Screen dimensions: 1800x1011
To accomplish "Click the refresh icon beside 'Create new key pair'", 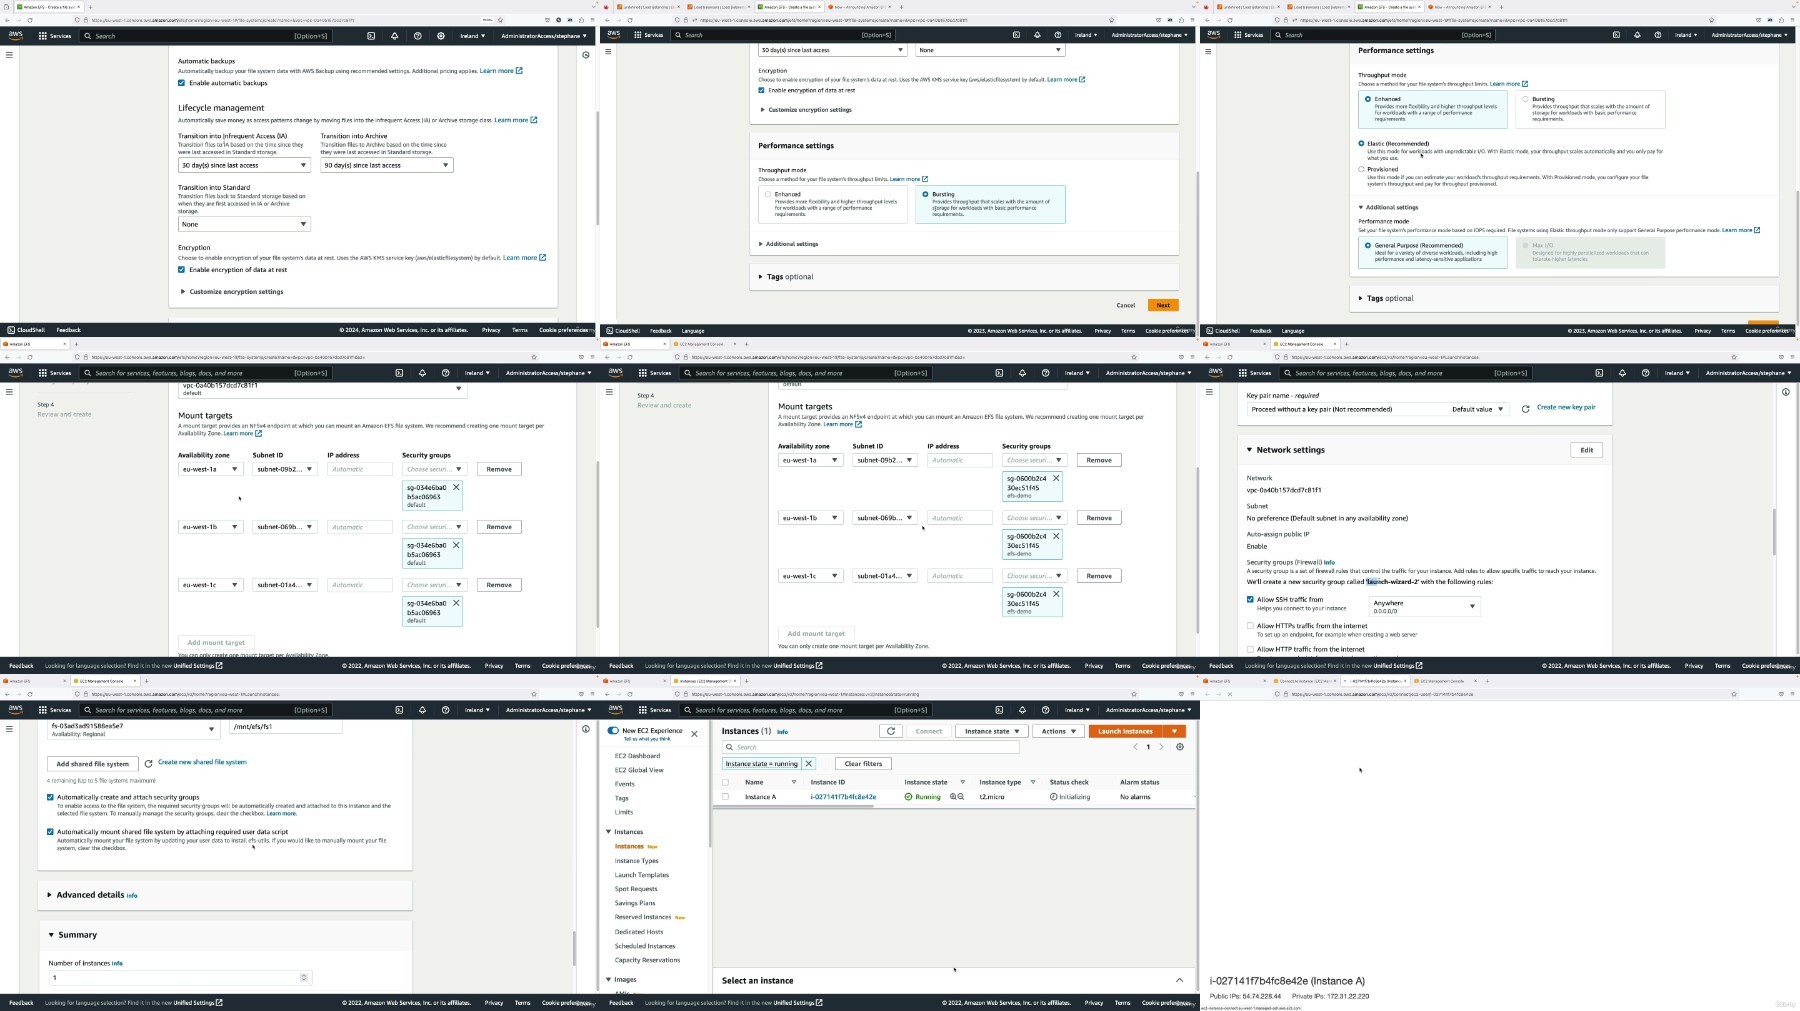I will point(1525,409).
